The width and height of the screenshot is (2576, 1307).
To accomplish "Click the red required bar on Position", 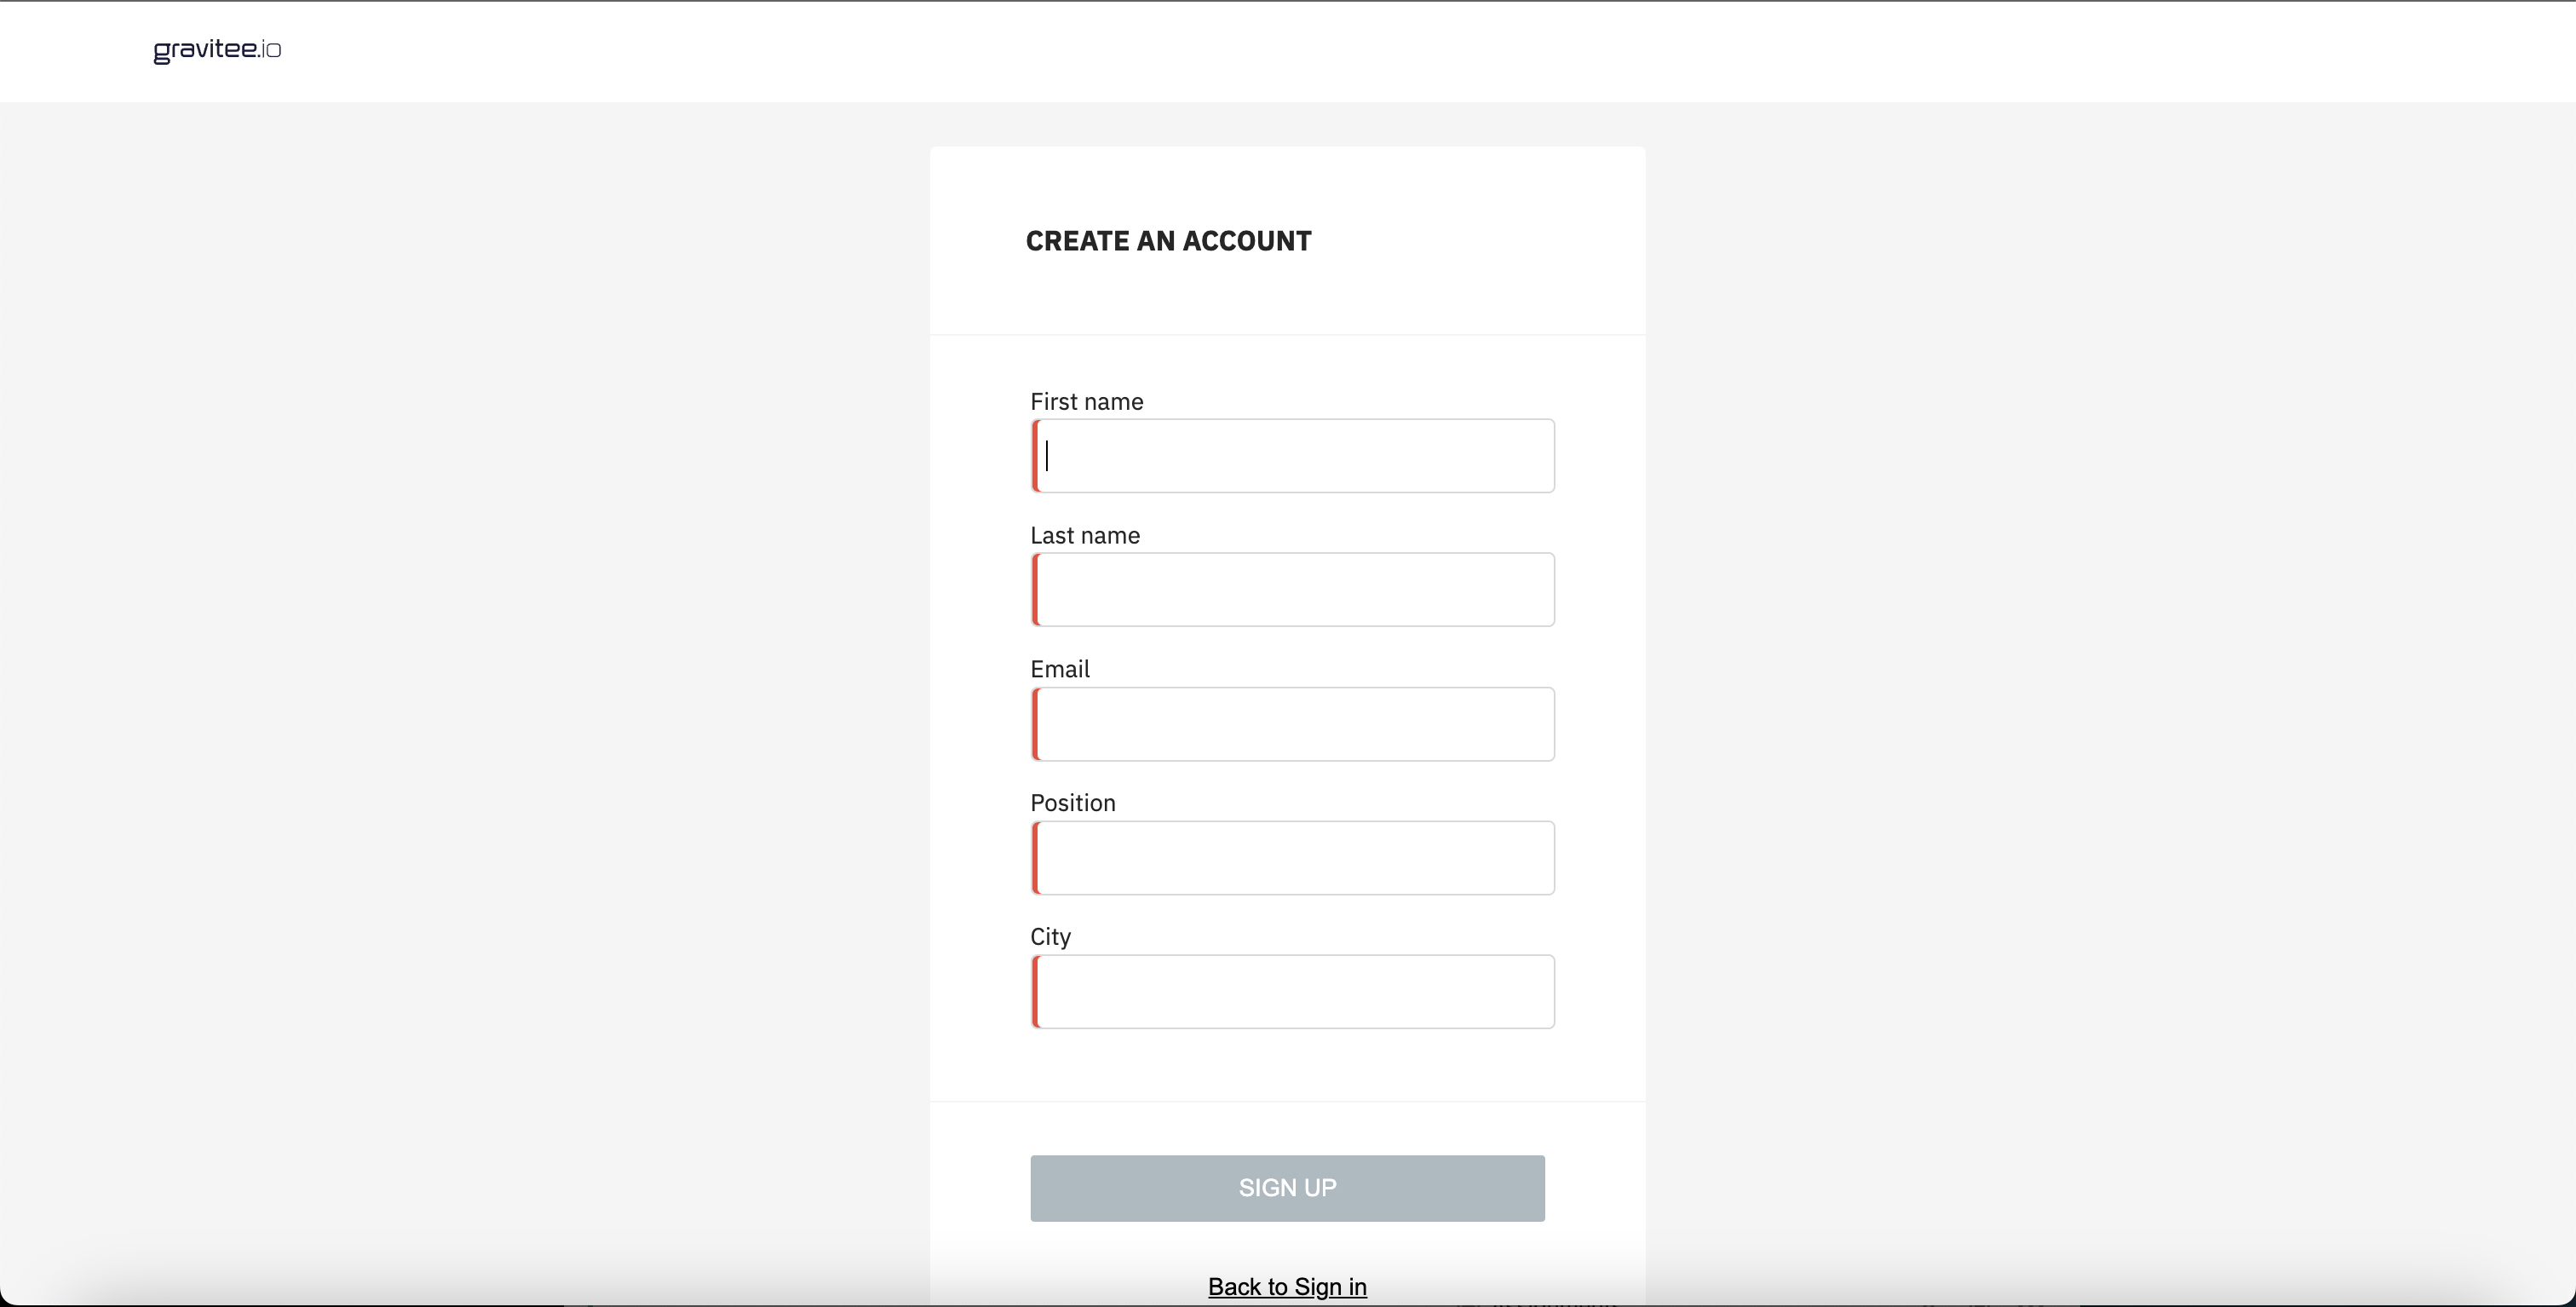I will point(1036,858).
